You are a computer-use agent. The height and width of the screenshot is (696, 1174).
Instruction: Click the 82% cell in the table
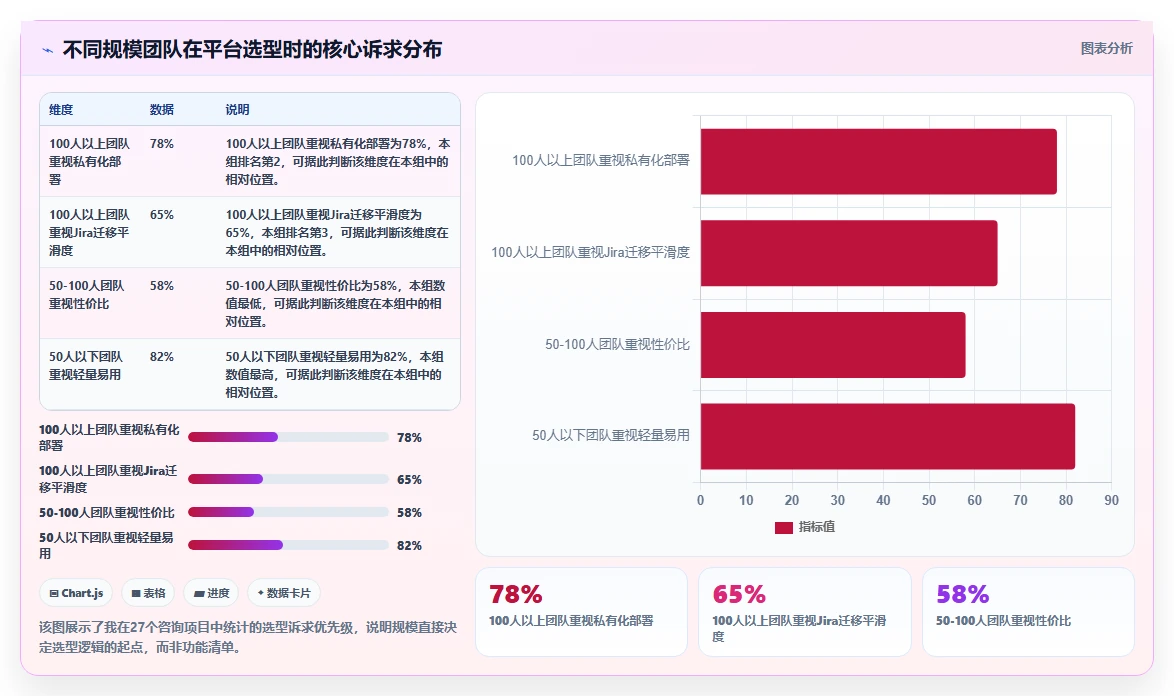162,357
